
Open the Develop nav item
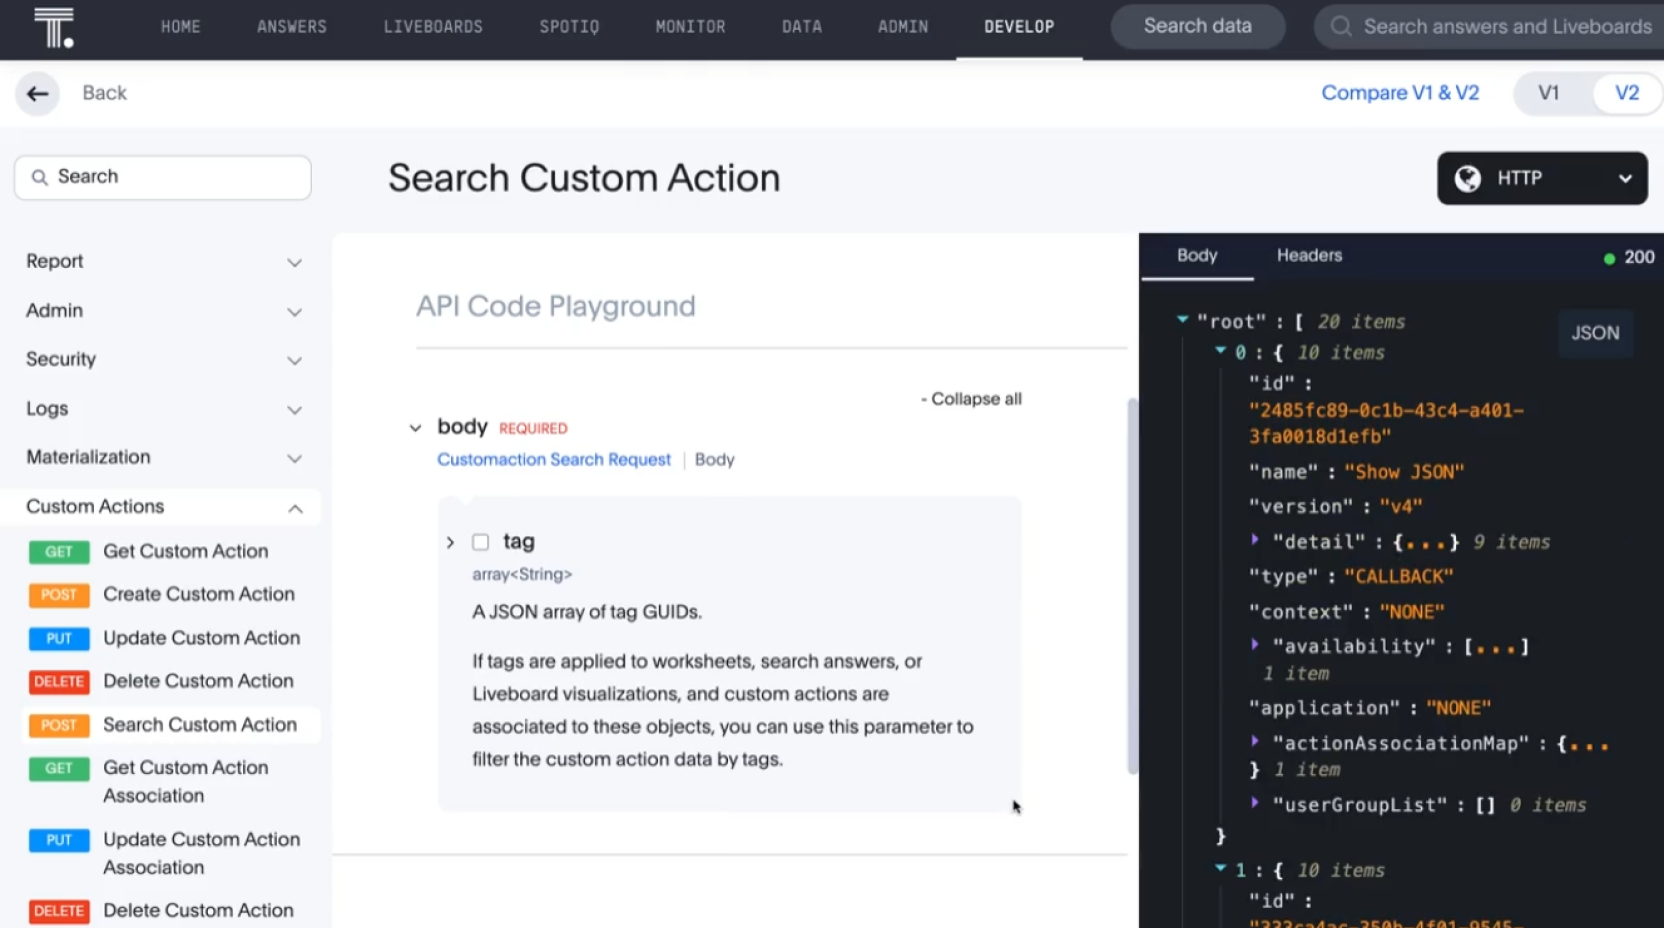[1019, 27]
